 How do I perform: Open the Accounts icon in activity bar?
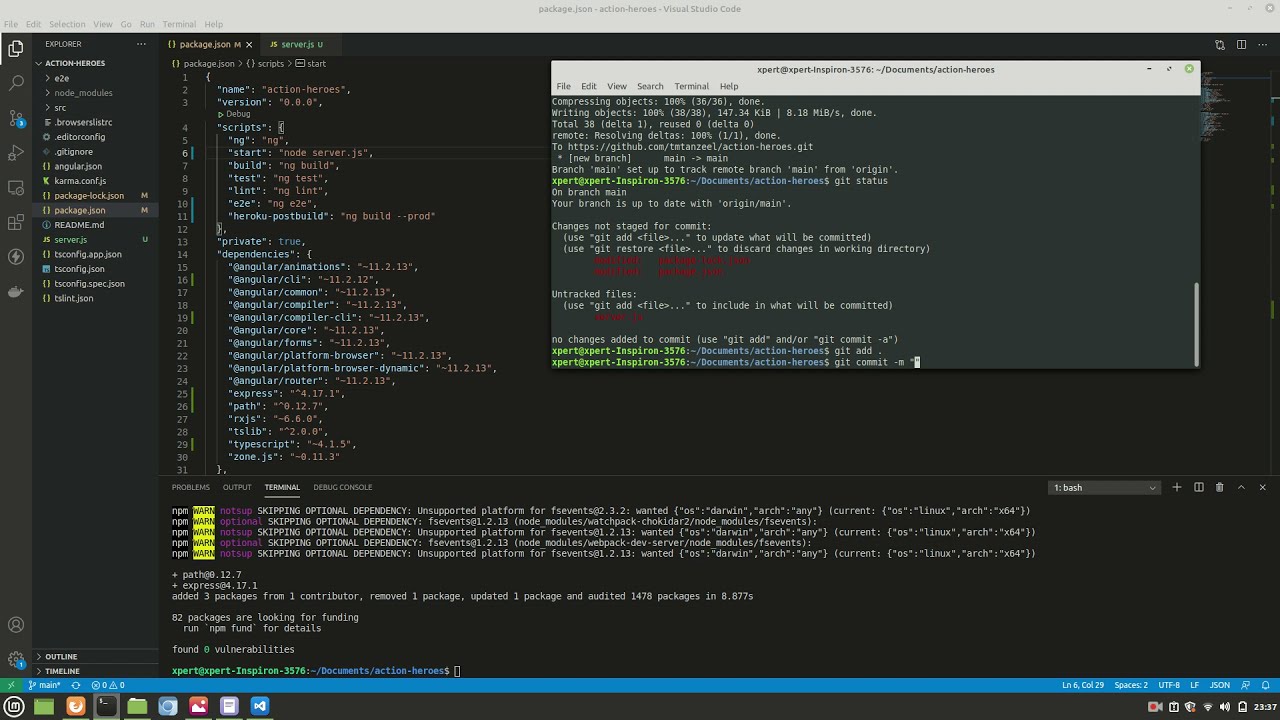pyautogui.click(x=15, y=625)
